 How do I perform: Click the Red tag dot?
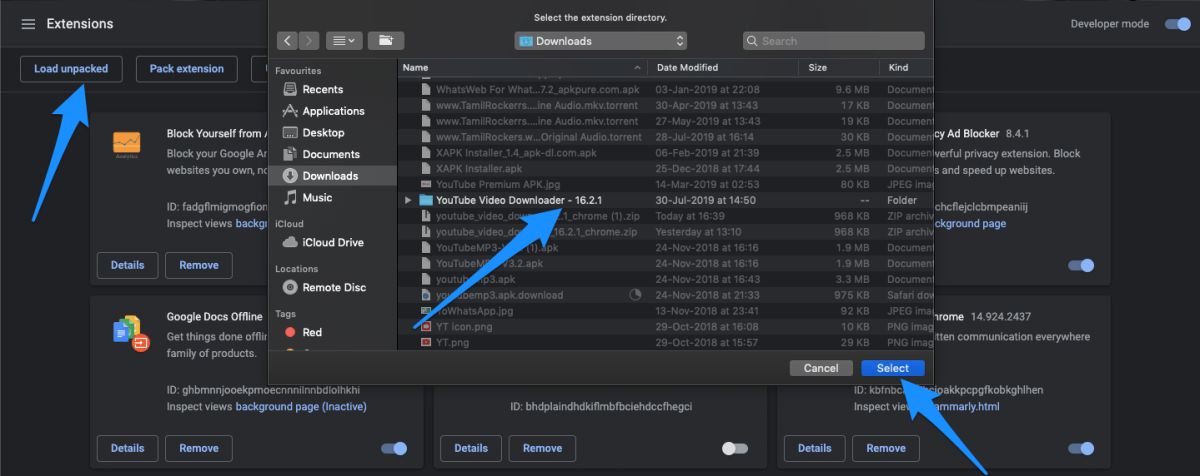[x=290, y=332]
